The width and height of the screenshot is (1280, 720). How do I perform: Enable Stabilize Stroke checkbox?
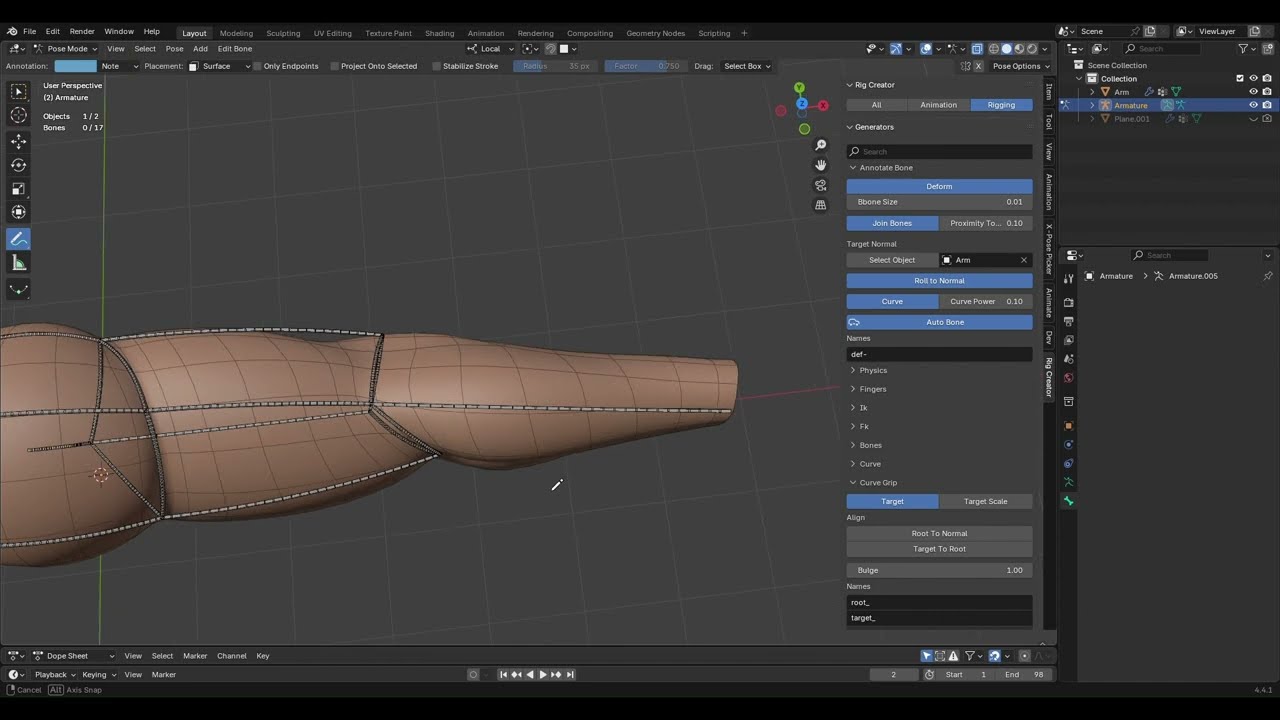click(436, 66)
